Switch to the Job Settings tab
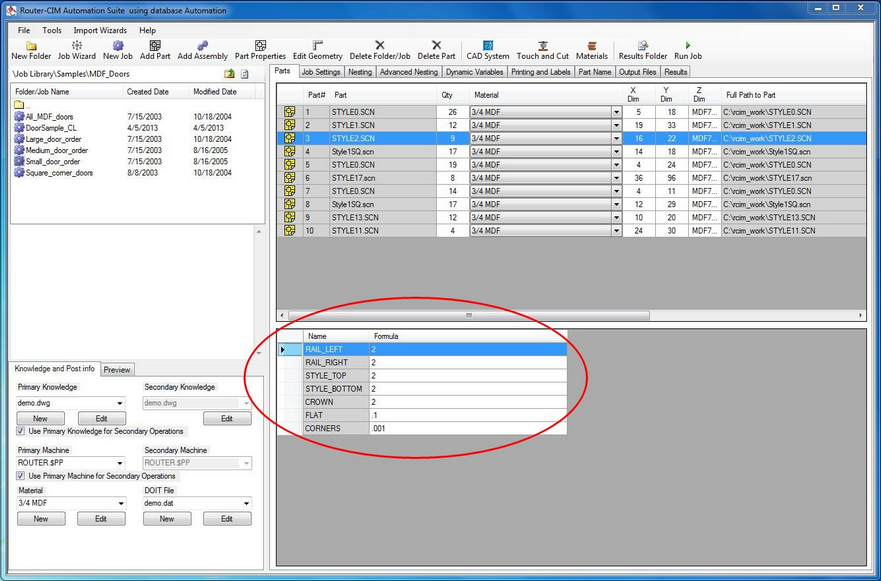Screen dimensions: 881x581 coord(321,72)
